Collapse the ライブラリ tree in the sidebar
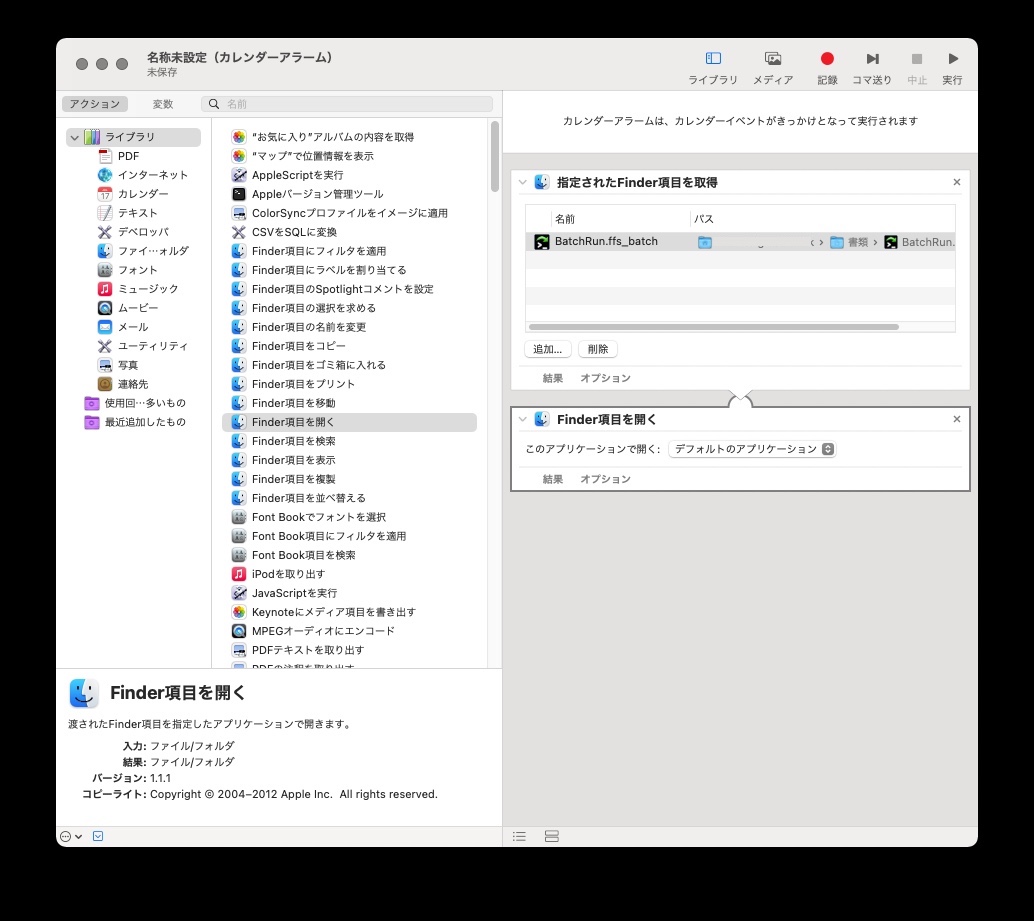 click(x=73, y=137)
